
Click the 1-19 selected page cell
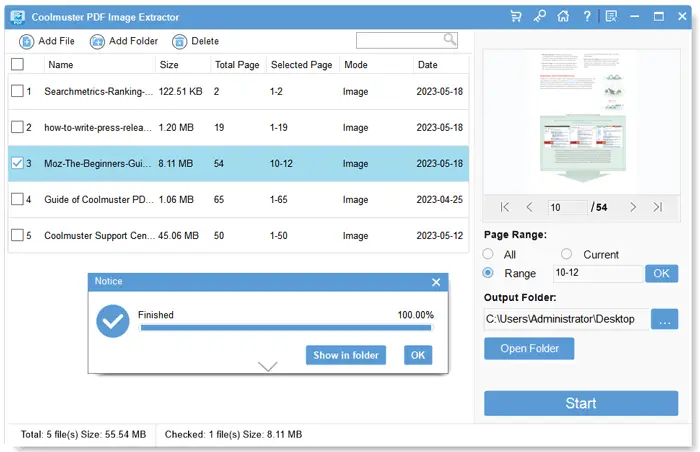pos(279,128)
